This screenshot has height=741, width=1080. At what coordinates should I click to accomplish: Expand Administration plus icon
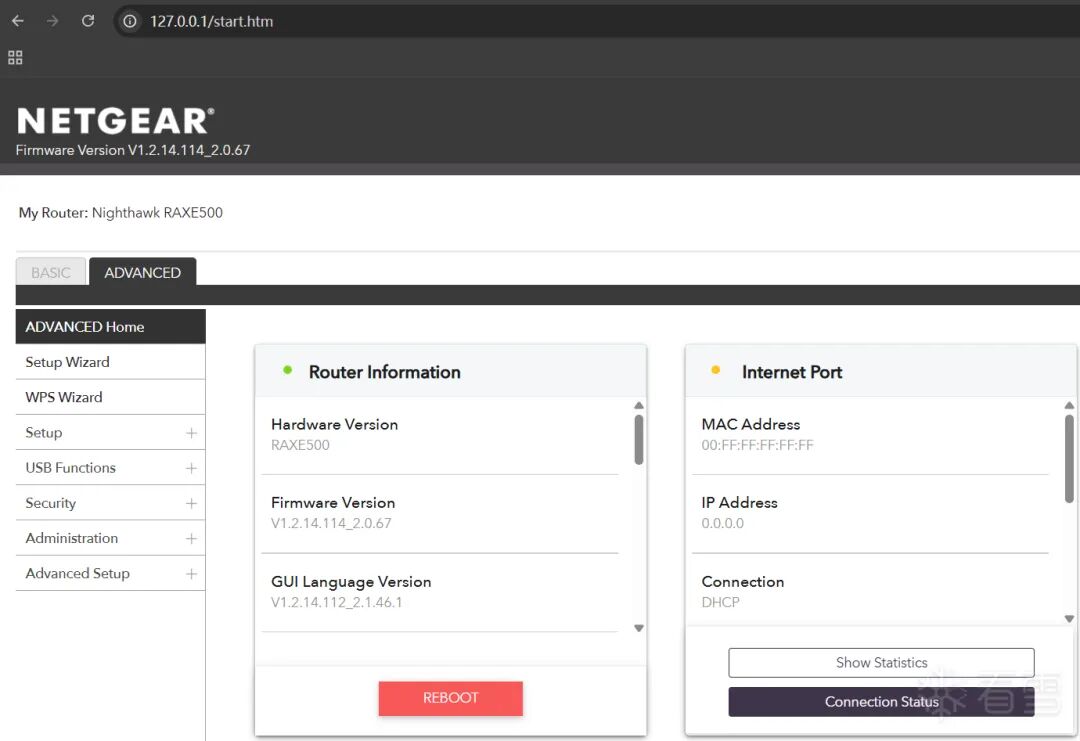tap(191, 539)
